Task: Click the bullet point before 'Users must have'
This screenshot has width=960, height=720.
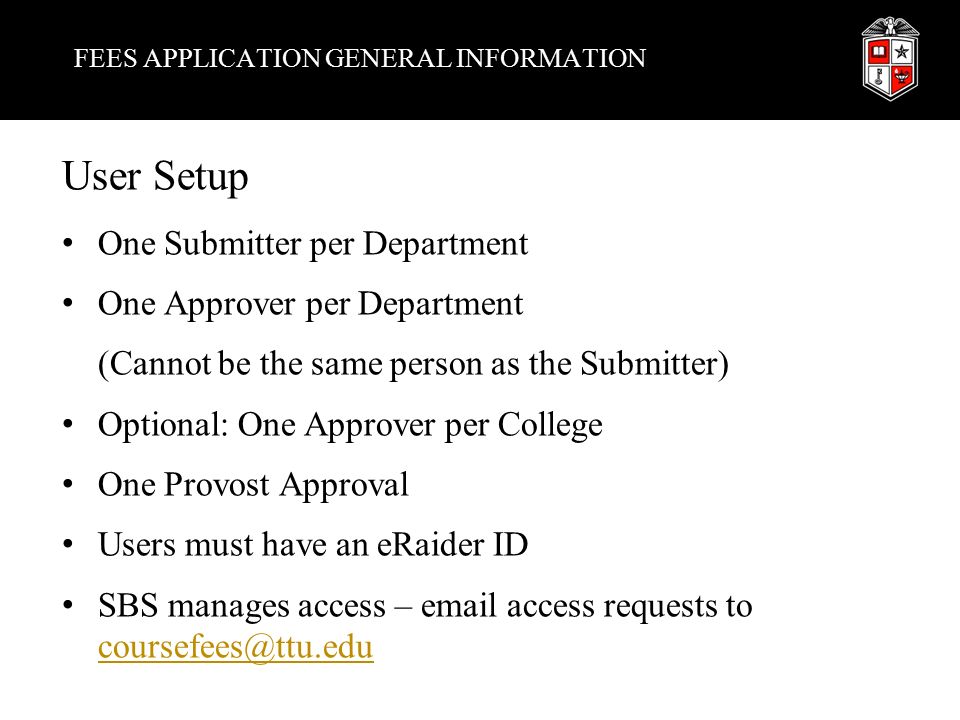Action: coord(68,544)
